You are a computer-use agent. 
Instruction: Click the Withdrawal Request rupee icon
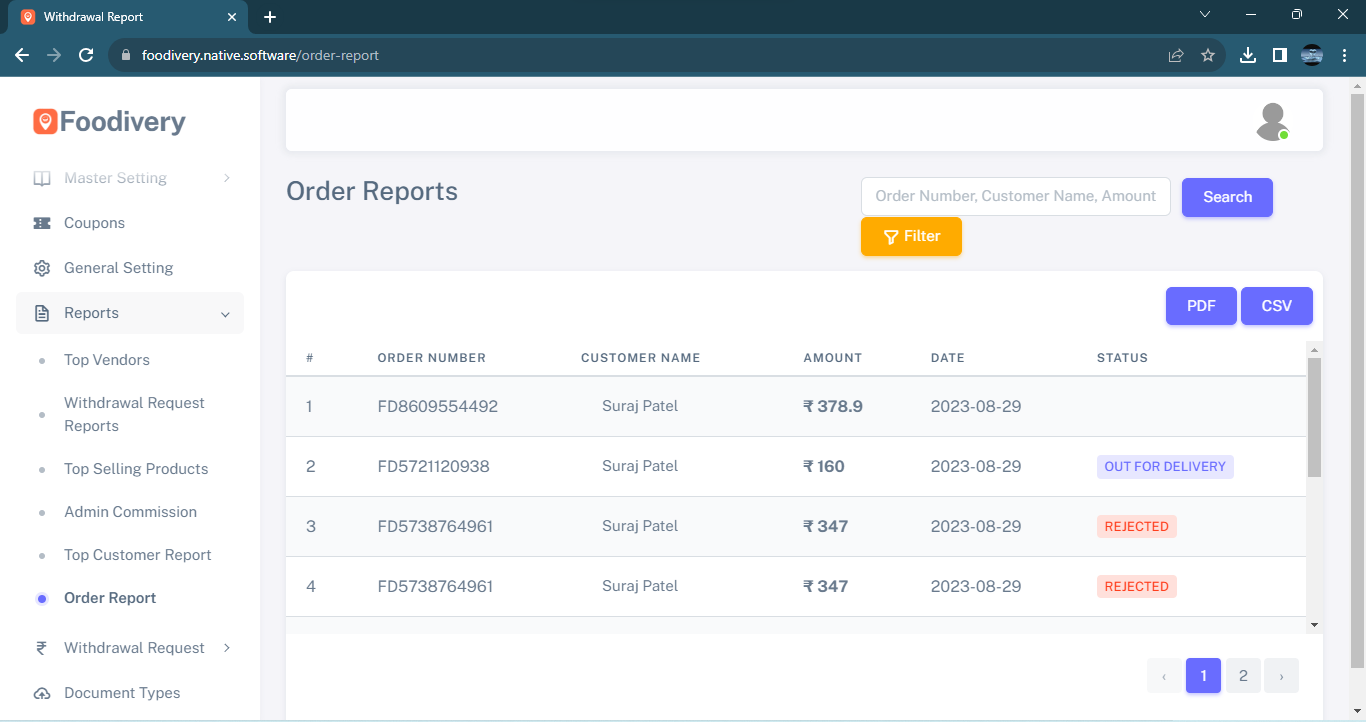coord(42,648)
